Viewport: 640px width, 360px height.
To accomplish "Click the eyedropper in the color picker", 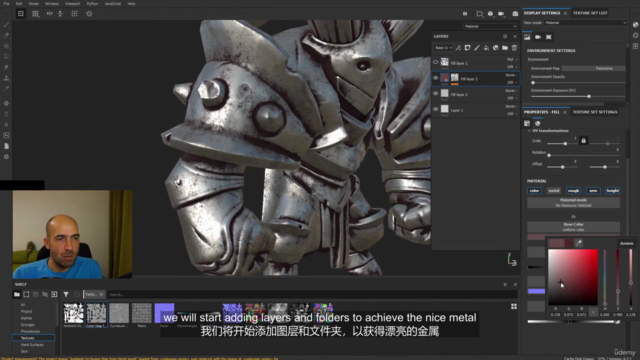I will point(578,243).
